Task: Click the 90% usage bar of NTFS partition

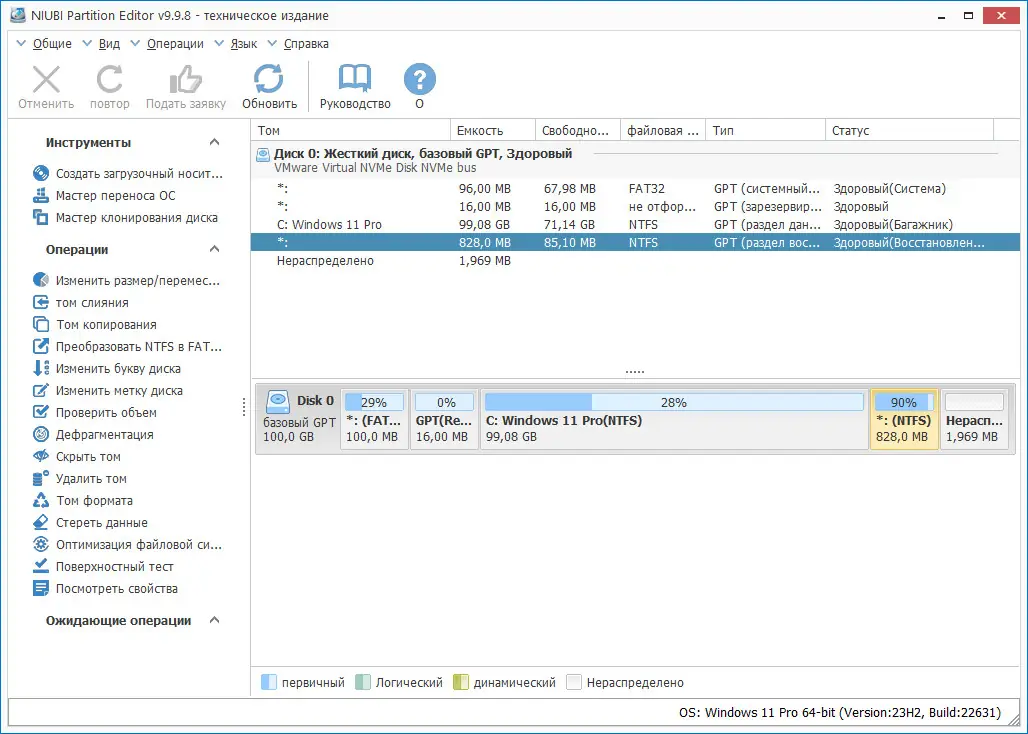Action: coord(904,402)
